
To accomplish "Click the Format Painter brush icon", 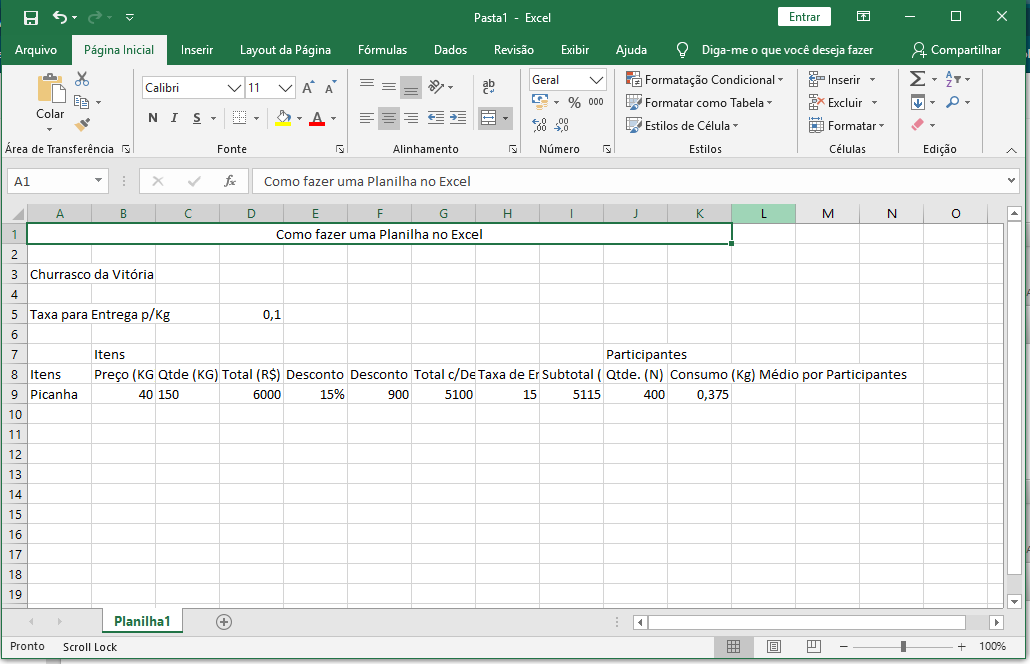I will point(82,125).
